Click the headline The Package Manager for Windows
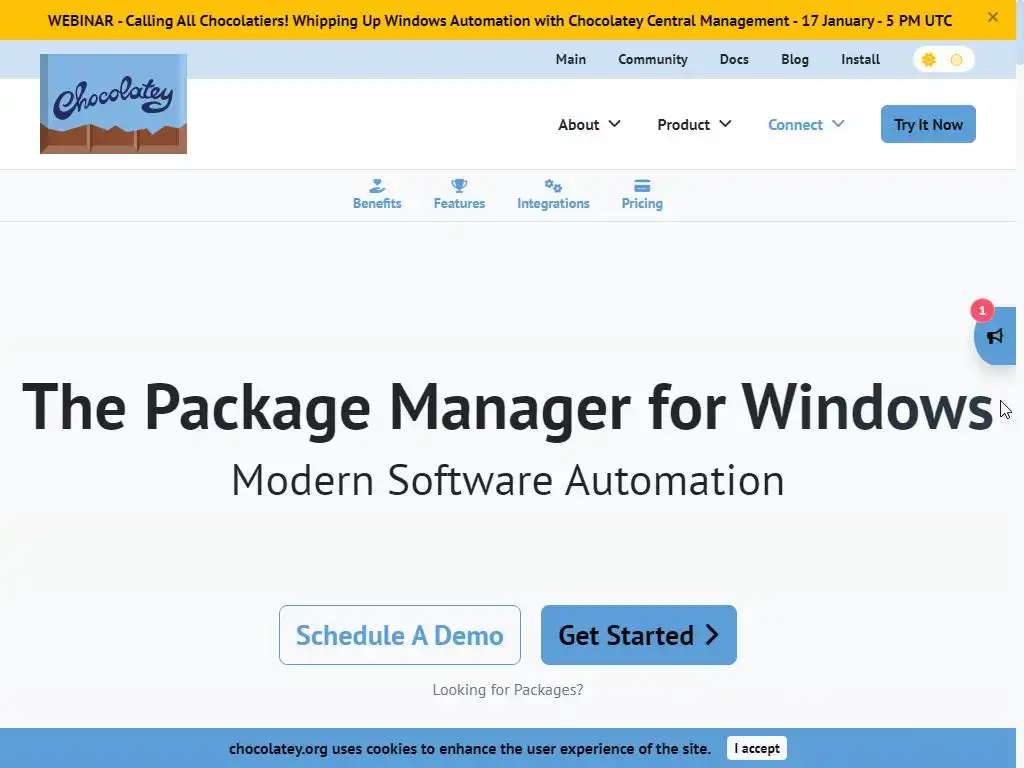The image size is (1024, 768). 507,408
